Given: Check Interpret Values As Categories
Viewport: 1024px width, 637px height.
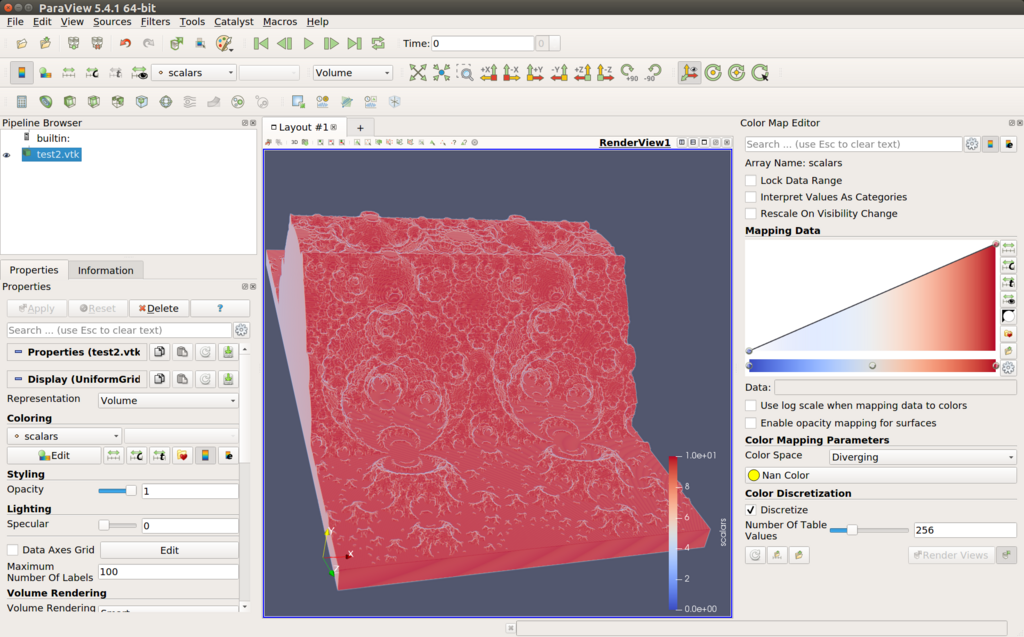Looking at the screenshot, I should tap(751, 197).
